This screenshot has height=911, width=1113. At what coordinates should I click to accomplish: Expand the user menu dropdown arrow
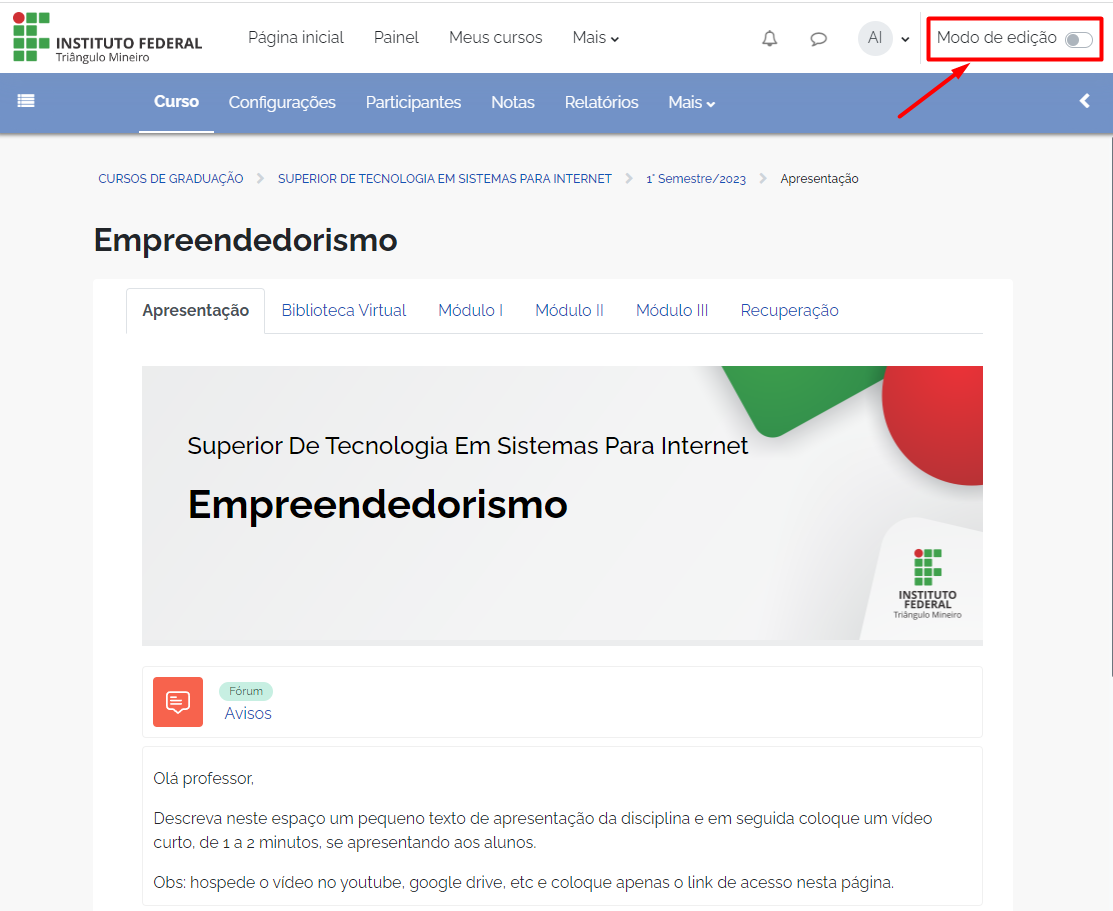pos(905,40)
